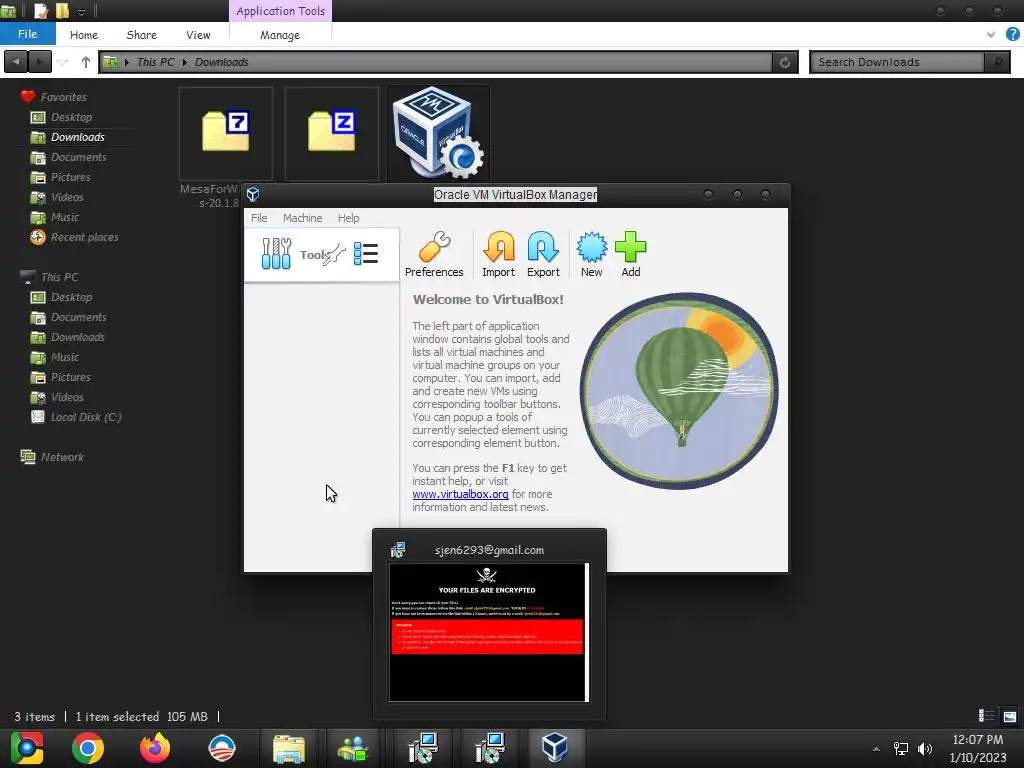Click in the Search Downloads field
This screenshot has width=1024, height=768.
pos(899,62)
